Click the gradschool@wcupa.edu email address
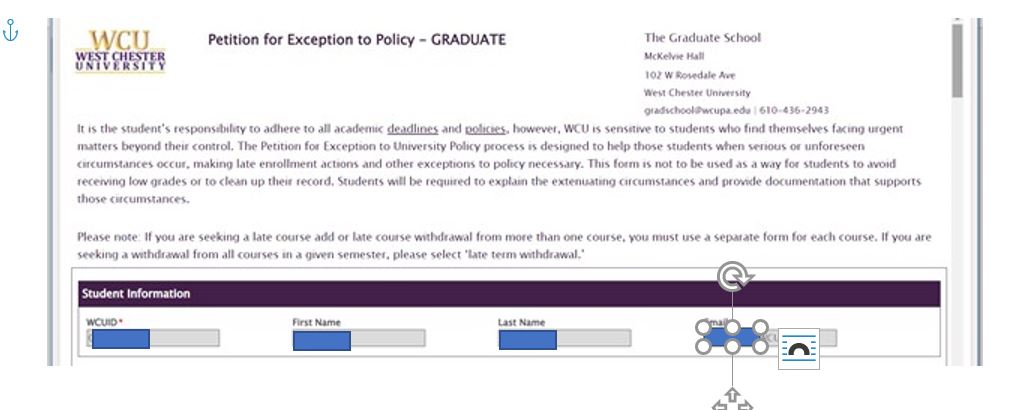 (697, 111)
